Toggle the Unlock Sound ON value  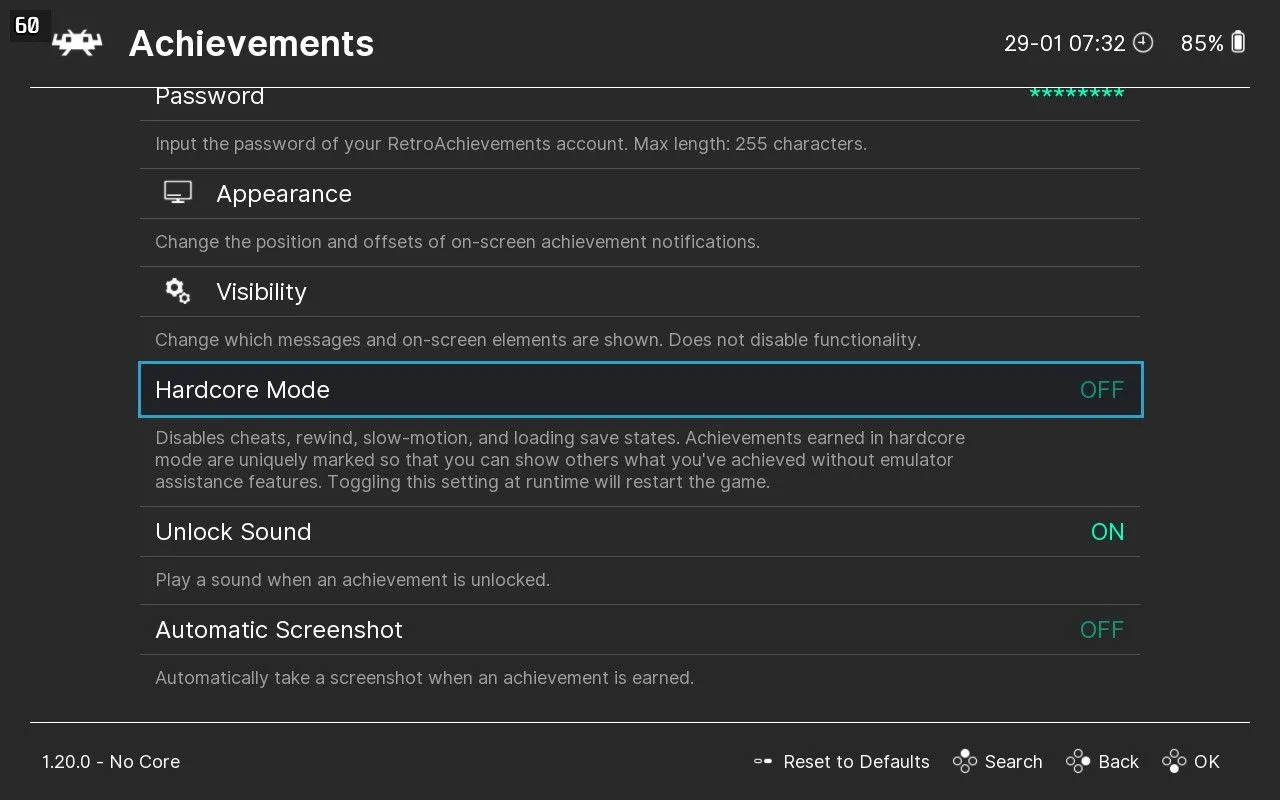pyautogui.click(x=1107, y=532)
